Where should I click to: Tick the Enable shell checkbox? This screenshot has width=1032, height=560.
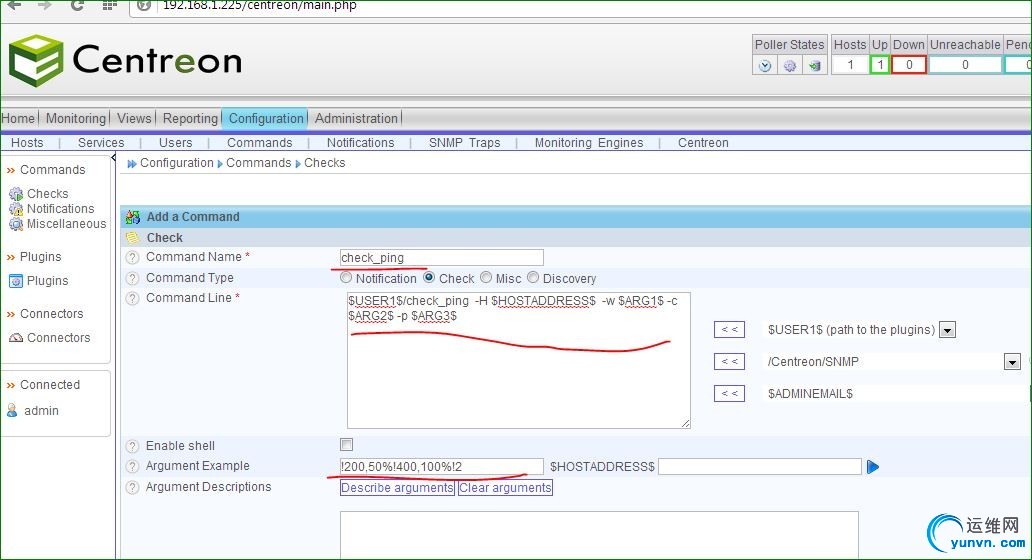[x=346, y=445]
